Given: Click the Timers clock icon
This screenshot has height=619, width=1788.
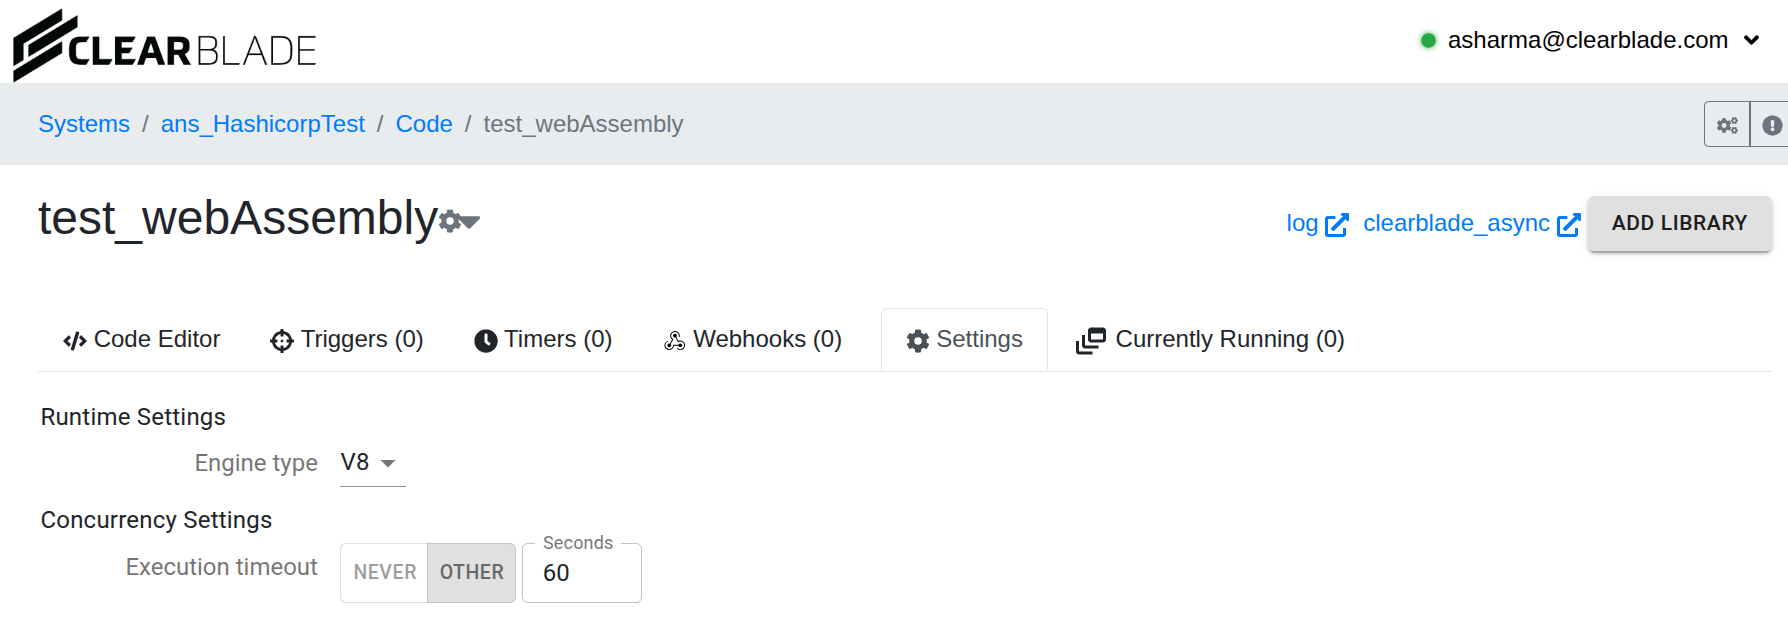Looking at the screenshot, I should click(x=486, y=341).
